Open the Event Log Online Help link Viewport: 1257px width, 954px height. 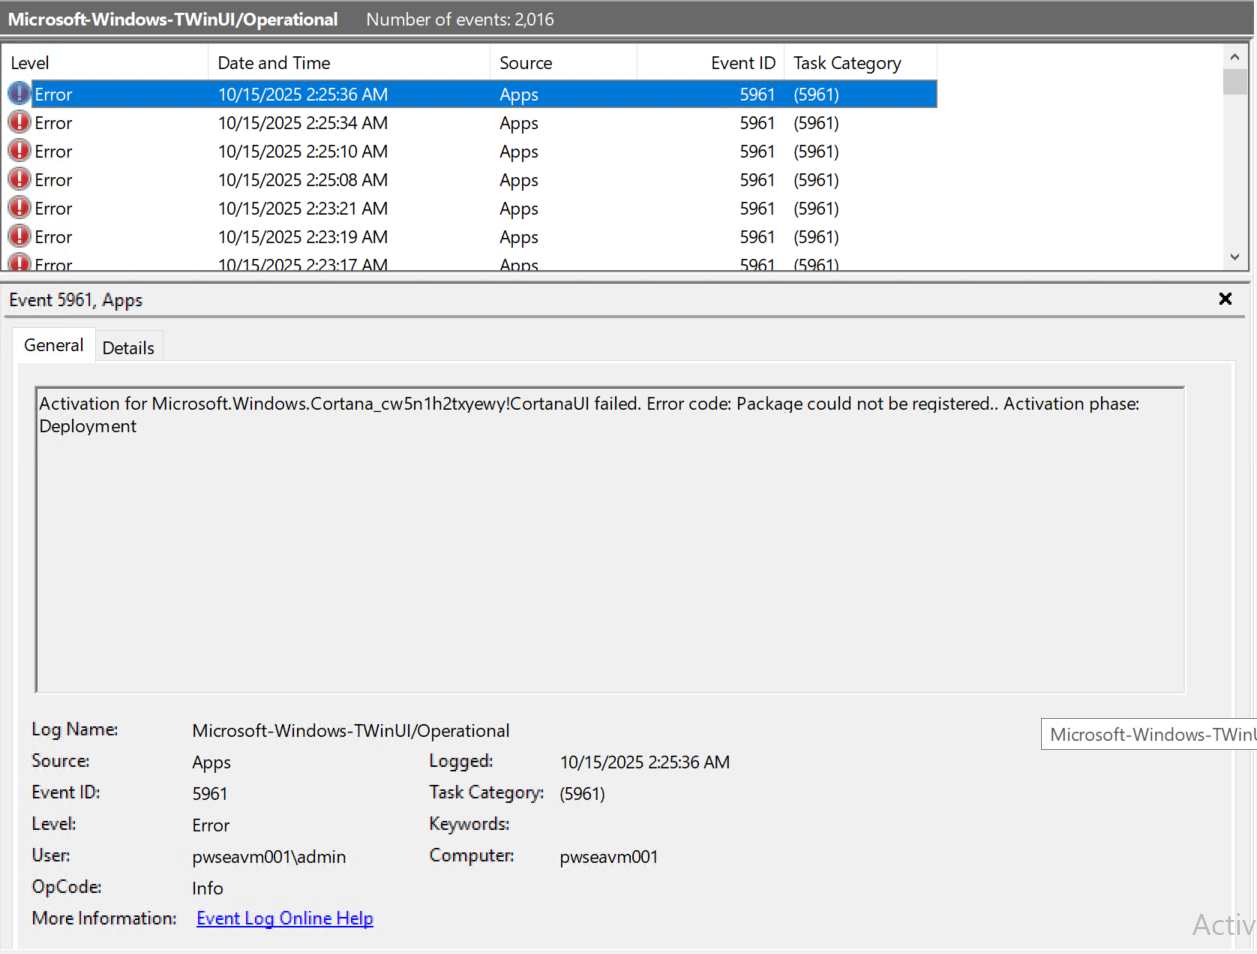coord(285,918)
